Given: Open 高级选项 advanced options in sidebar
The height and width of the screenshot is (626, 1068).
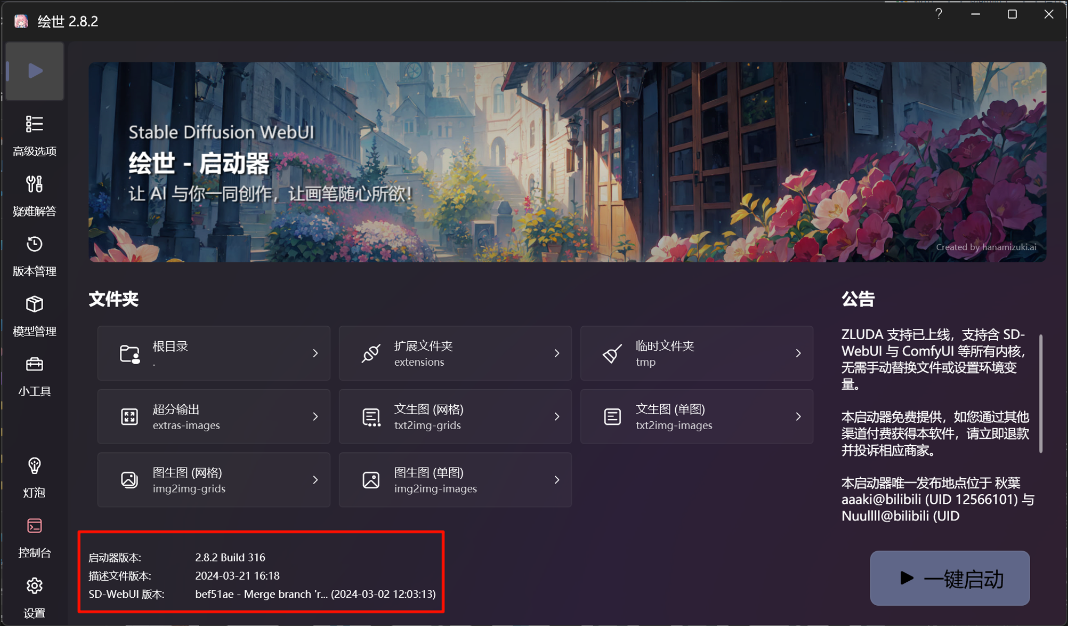Looking at the screenshot, I should pyautogui.click(x=35, y=136).
